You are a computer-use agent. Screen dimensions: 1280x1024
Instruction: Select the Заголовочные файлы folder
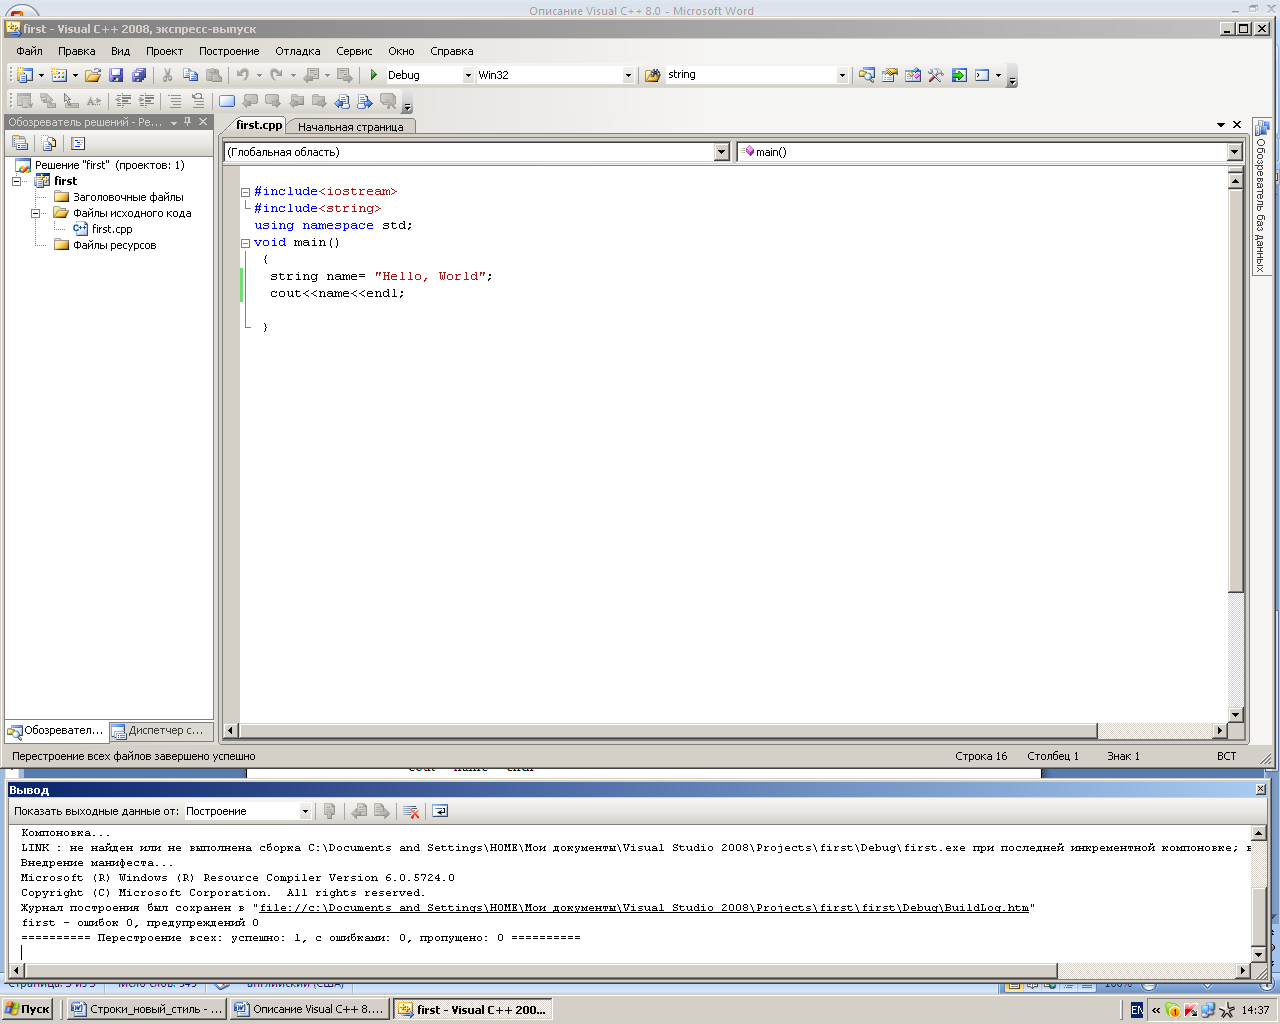tap(128, 197)
